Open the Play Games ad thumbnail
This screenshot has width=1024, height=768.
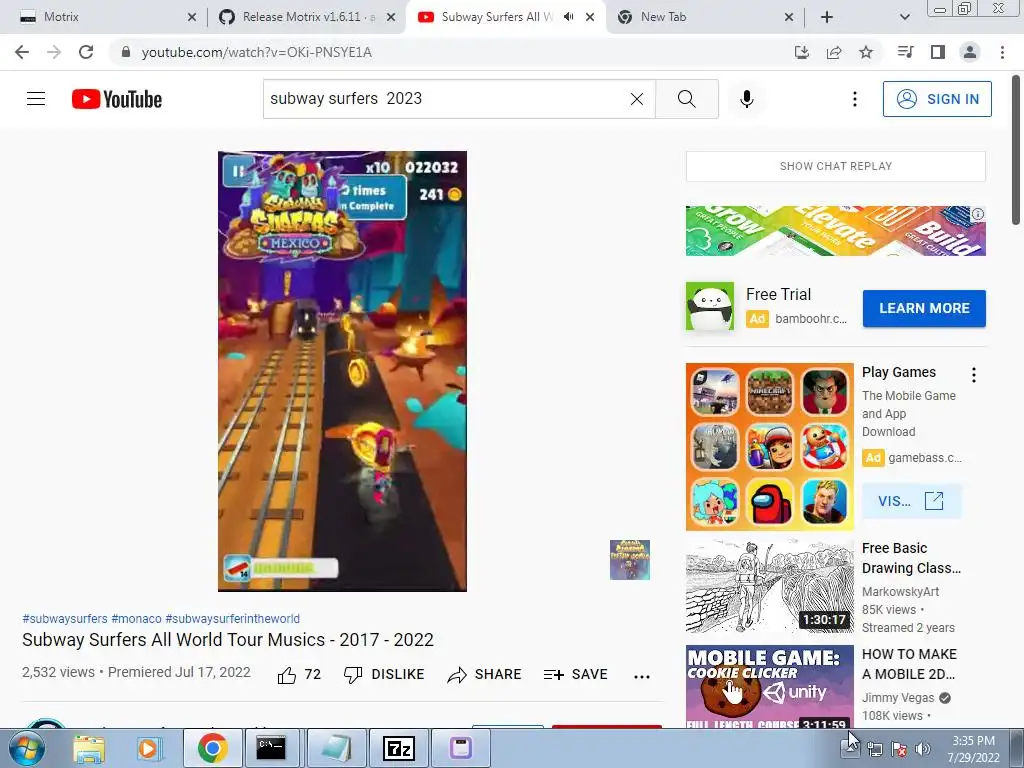click(x=769, y=447)
